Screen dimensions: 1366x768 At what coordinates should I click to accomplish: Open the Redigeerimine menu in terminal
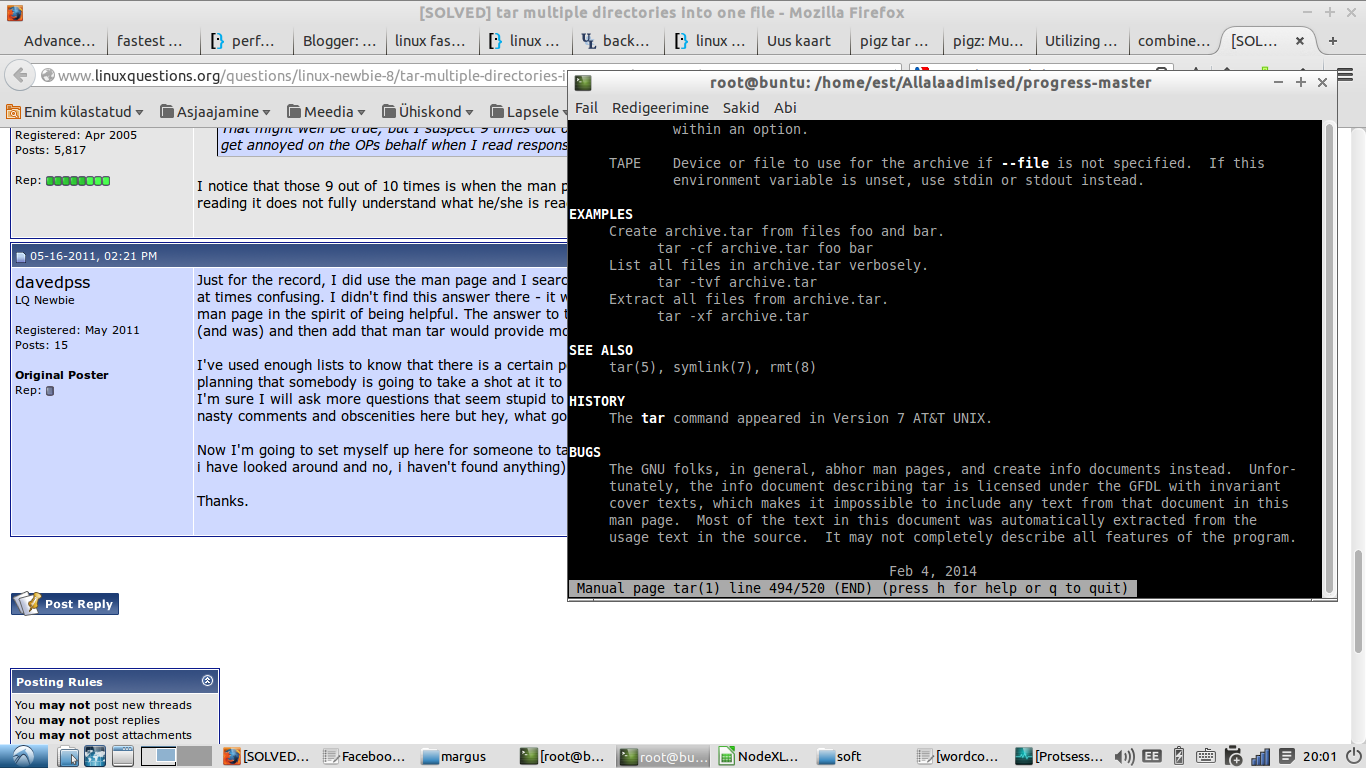click(660, 108)
